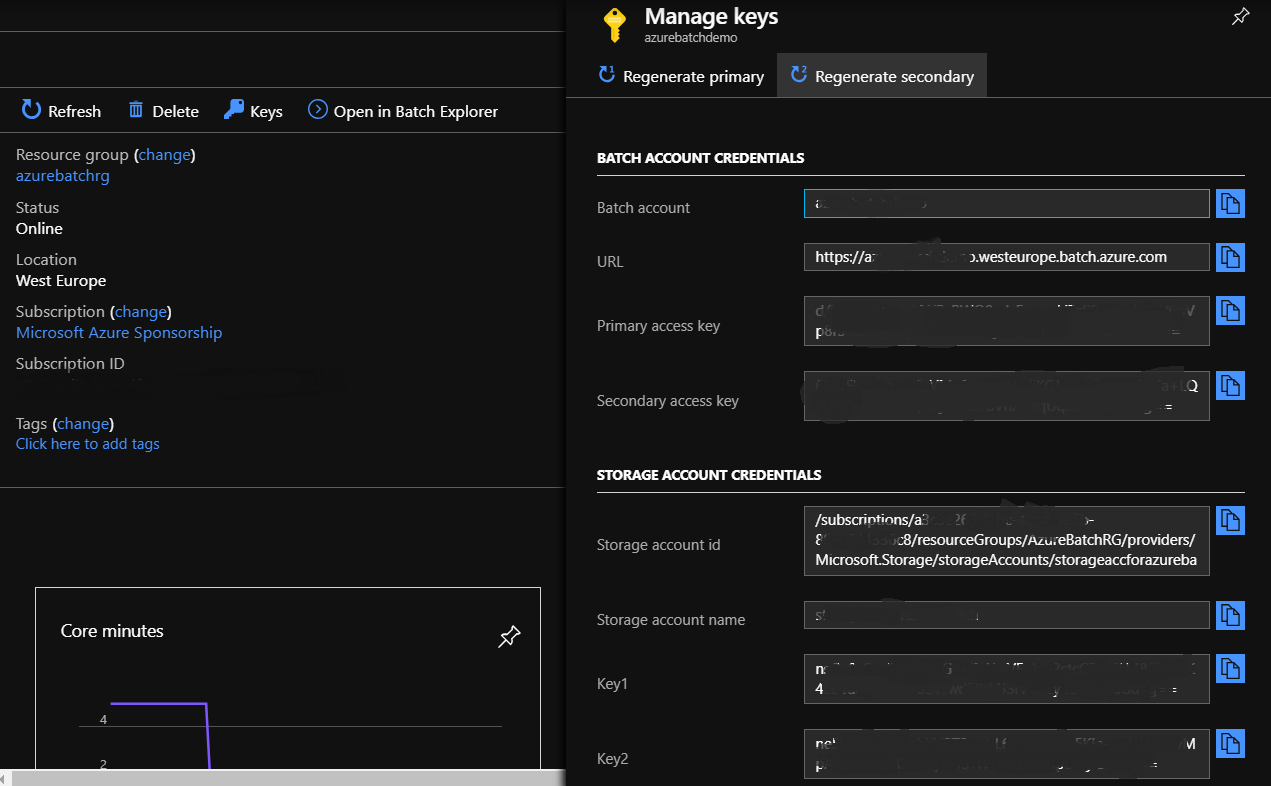
Task: Copy the batch URL
Action: pyautogui.click(x=1230, y=257)
